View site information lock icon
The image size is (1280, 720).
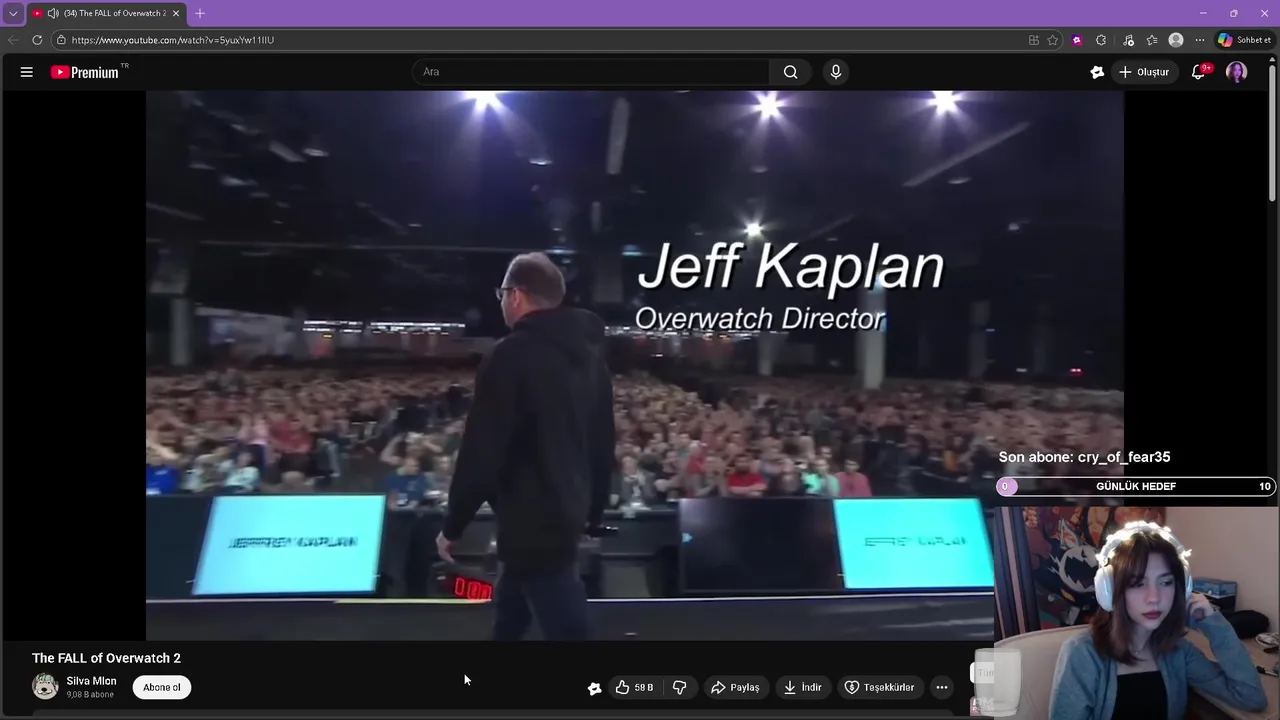61,40
